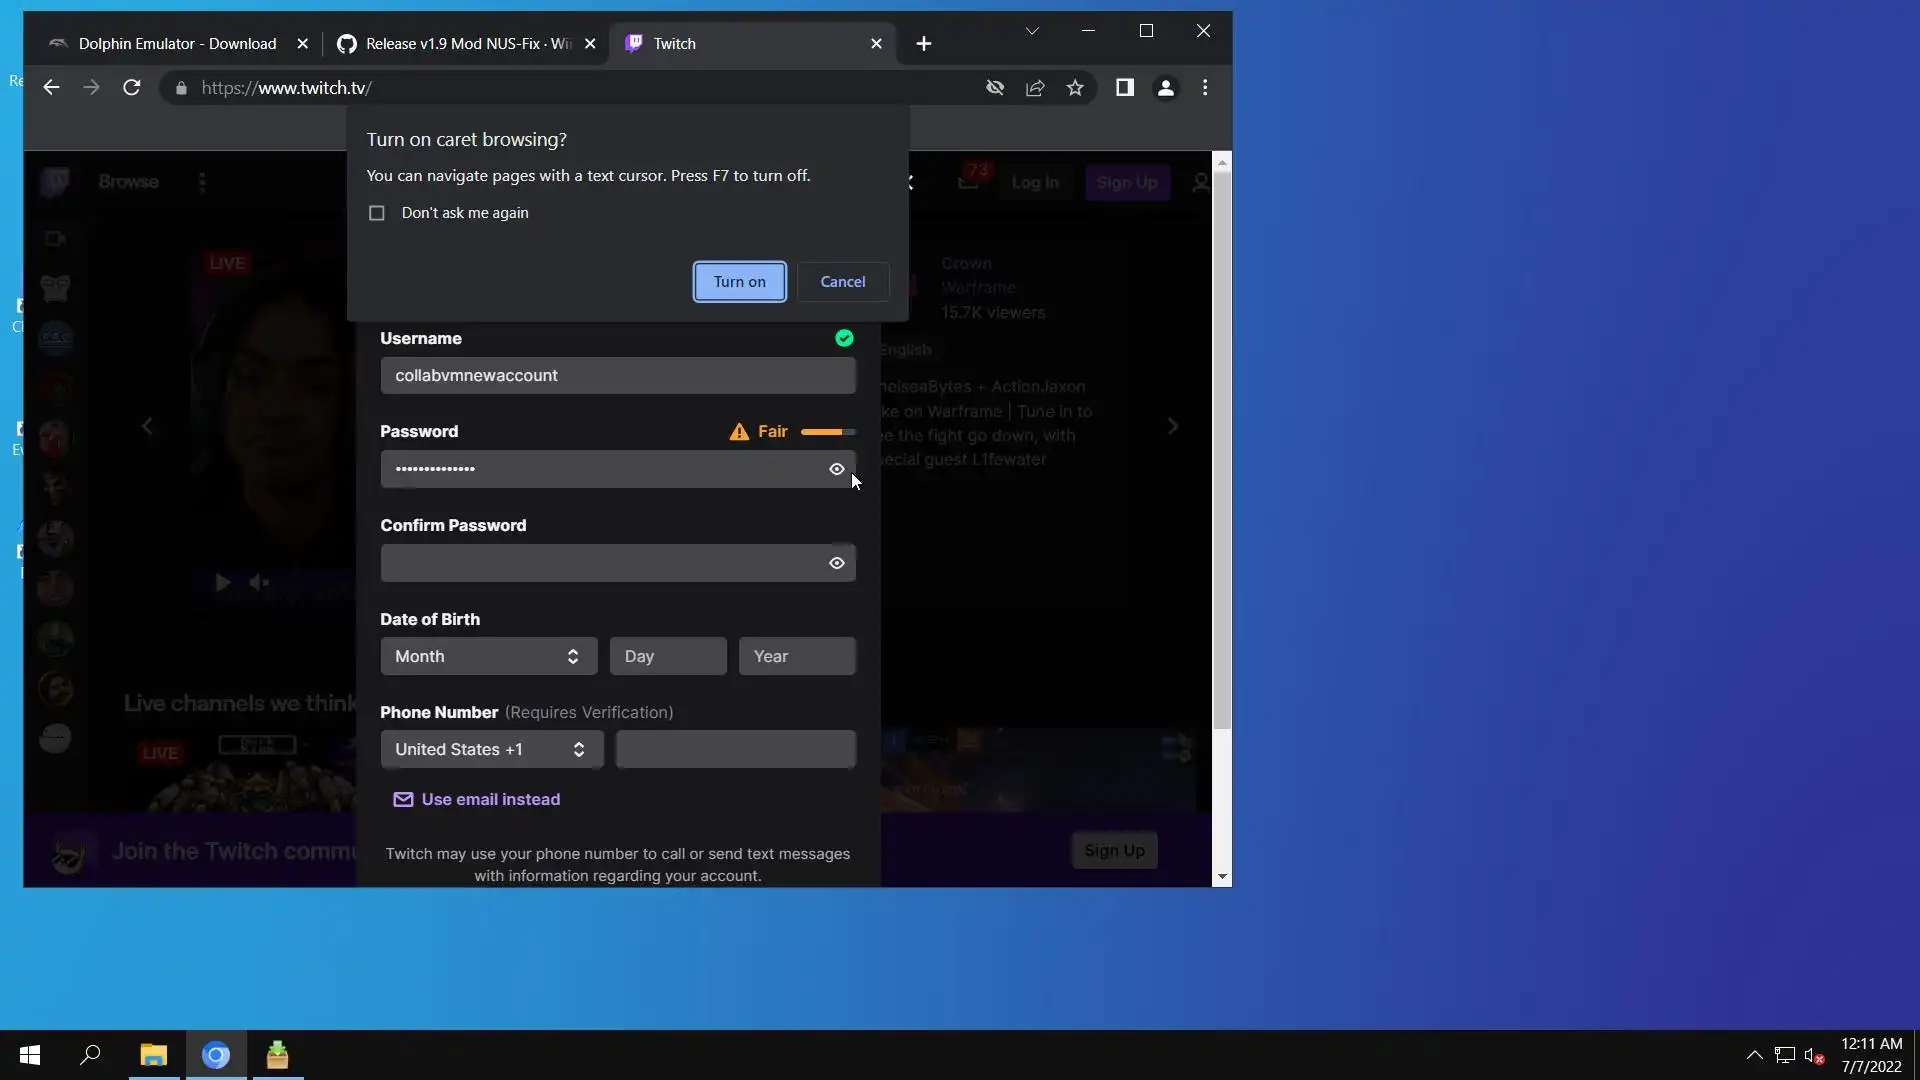Check the 'Don't ask me again' box
The image size is (1920, 1080).
377,213
